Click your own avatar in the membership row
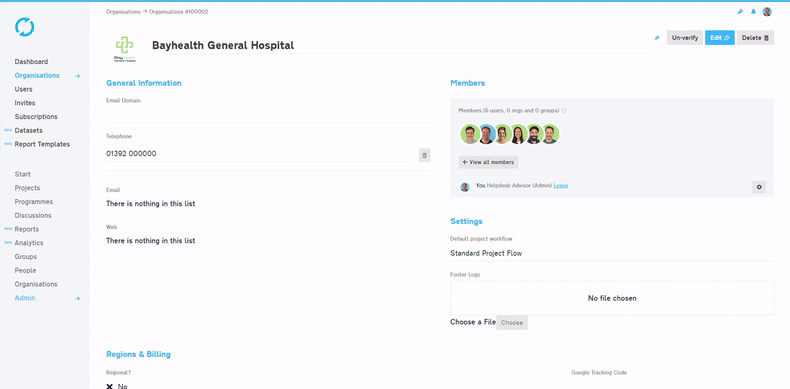Screen dimensions: 790x389 465,187
